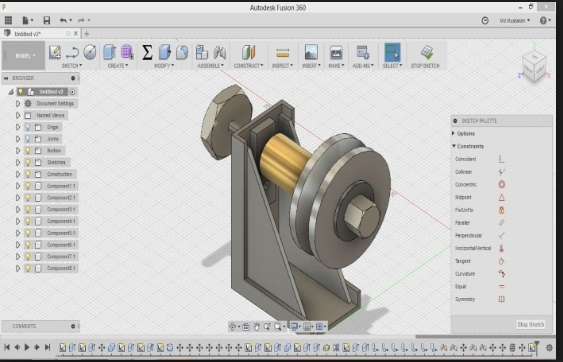Toggle visibility bulb of Origin folder

coord(28,127)
